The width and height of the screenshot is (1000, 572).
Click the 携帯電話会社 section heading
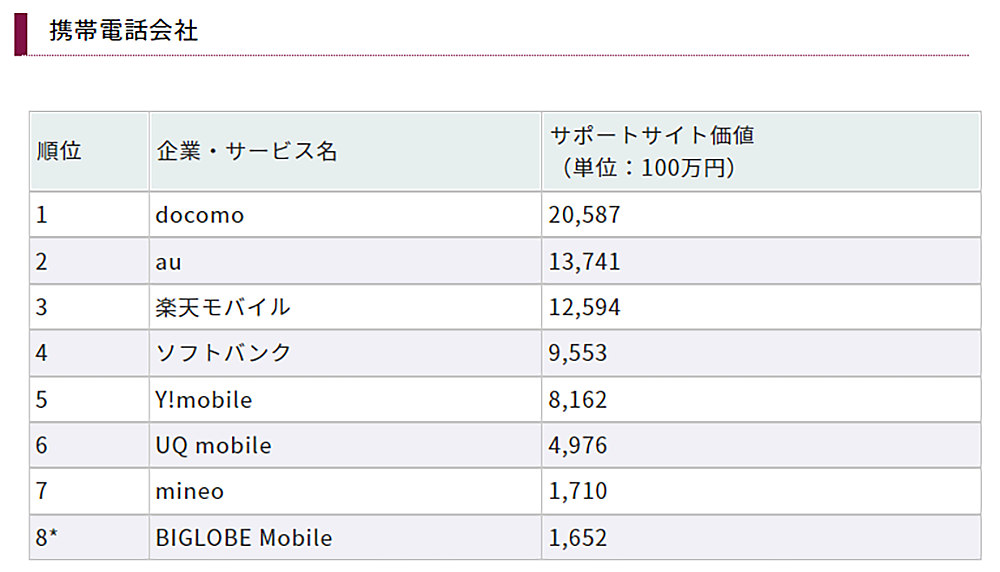pos(124,31)
